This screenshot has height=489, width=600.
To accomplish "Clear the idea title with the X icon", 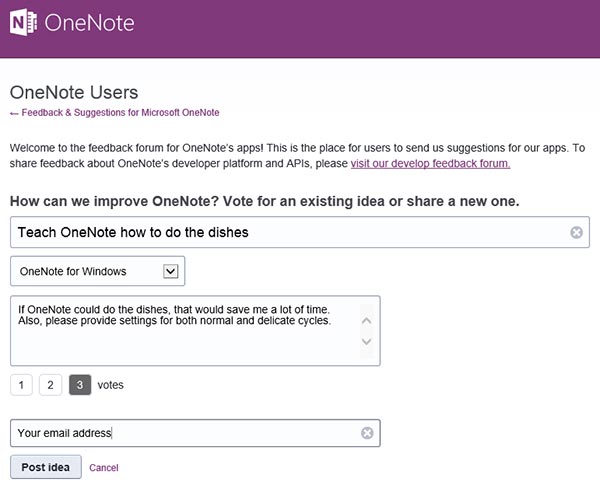I will [576, 232].
